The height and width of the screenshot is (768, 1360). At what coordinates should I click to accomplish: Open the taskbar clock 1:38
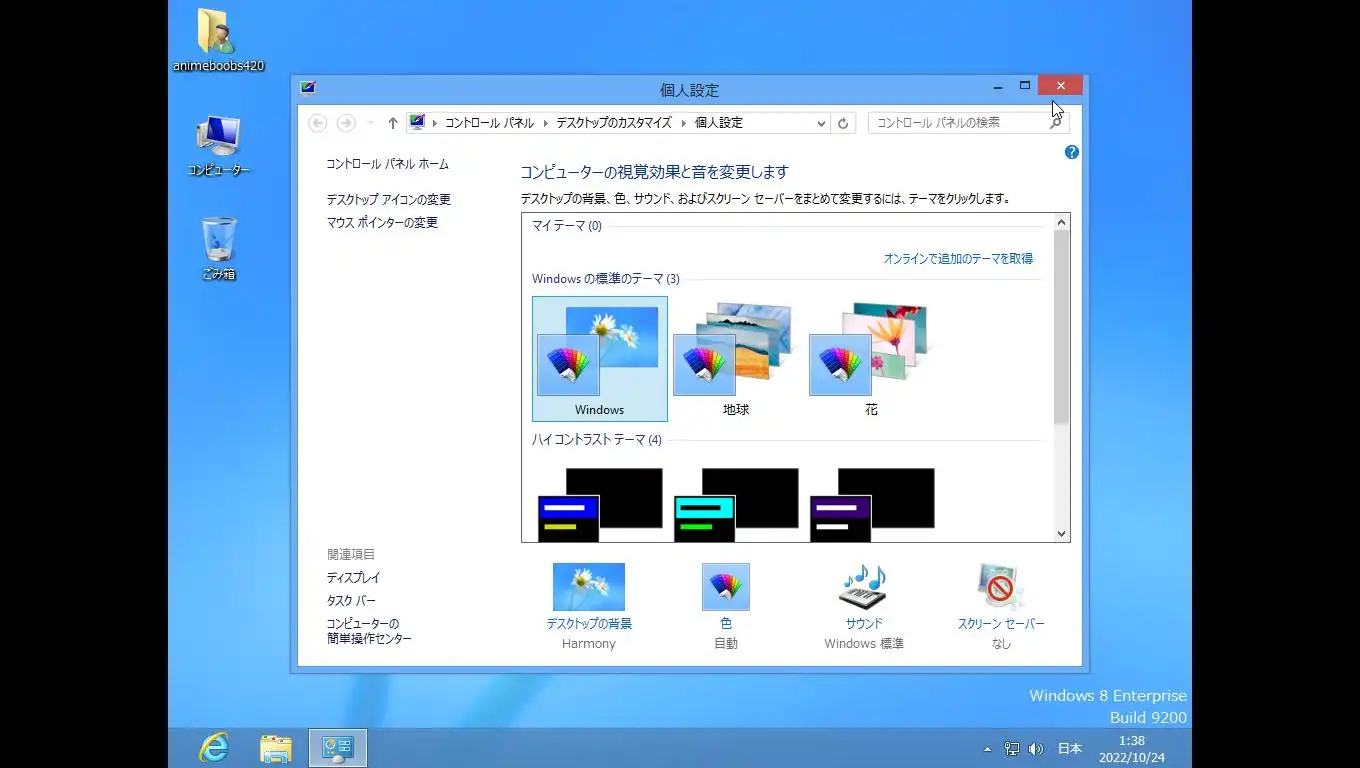click(x=1132, y=749)
